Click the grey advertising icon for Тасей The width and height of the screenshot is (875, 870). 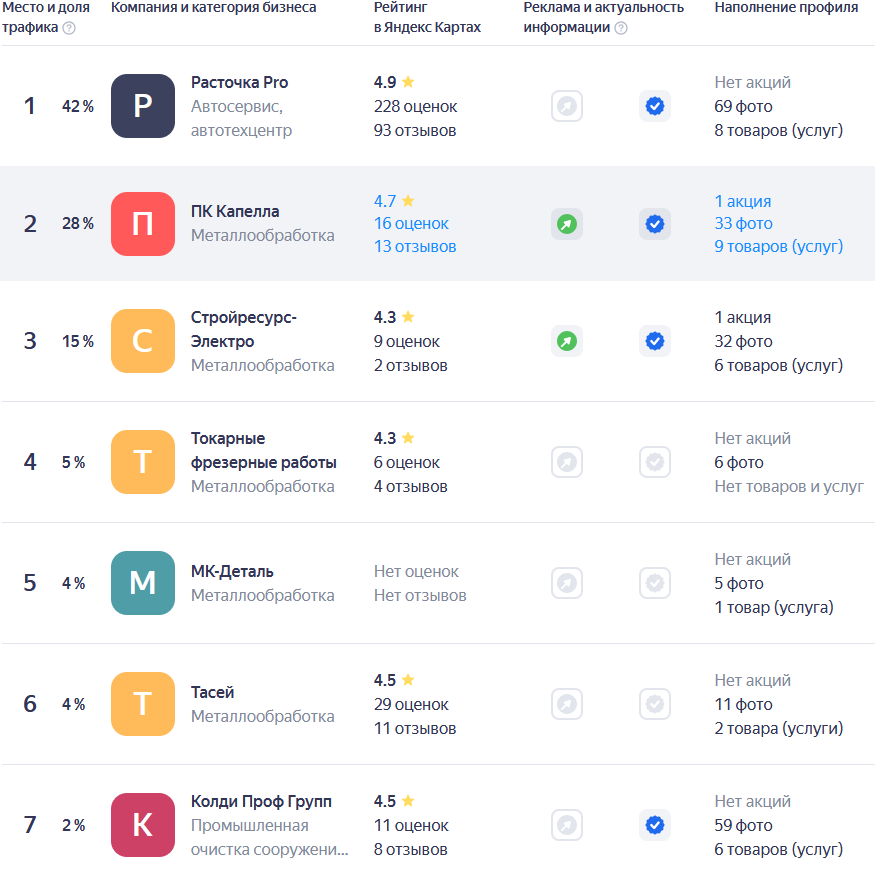(567, 704)
